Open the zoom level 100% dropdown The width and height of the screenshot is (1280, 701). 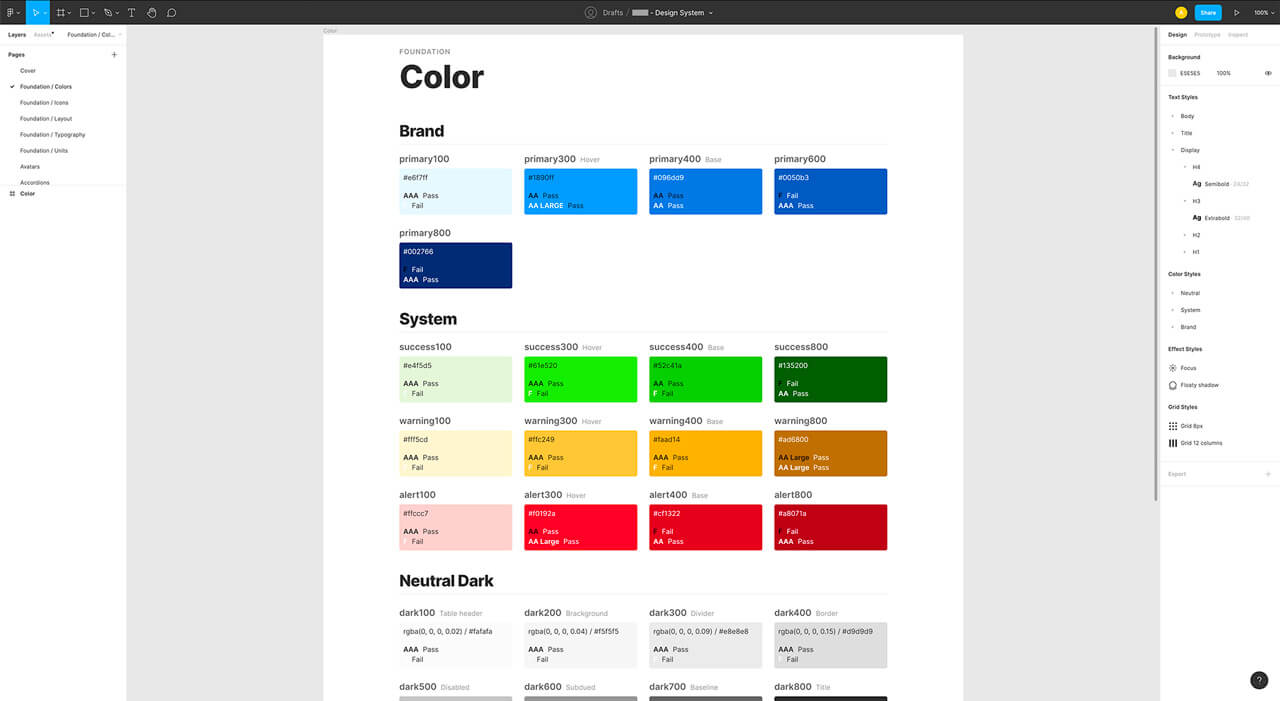click(1267, 12)
